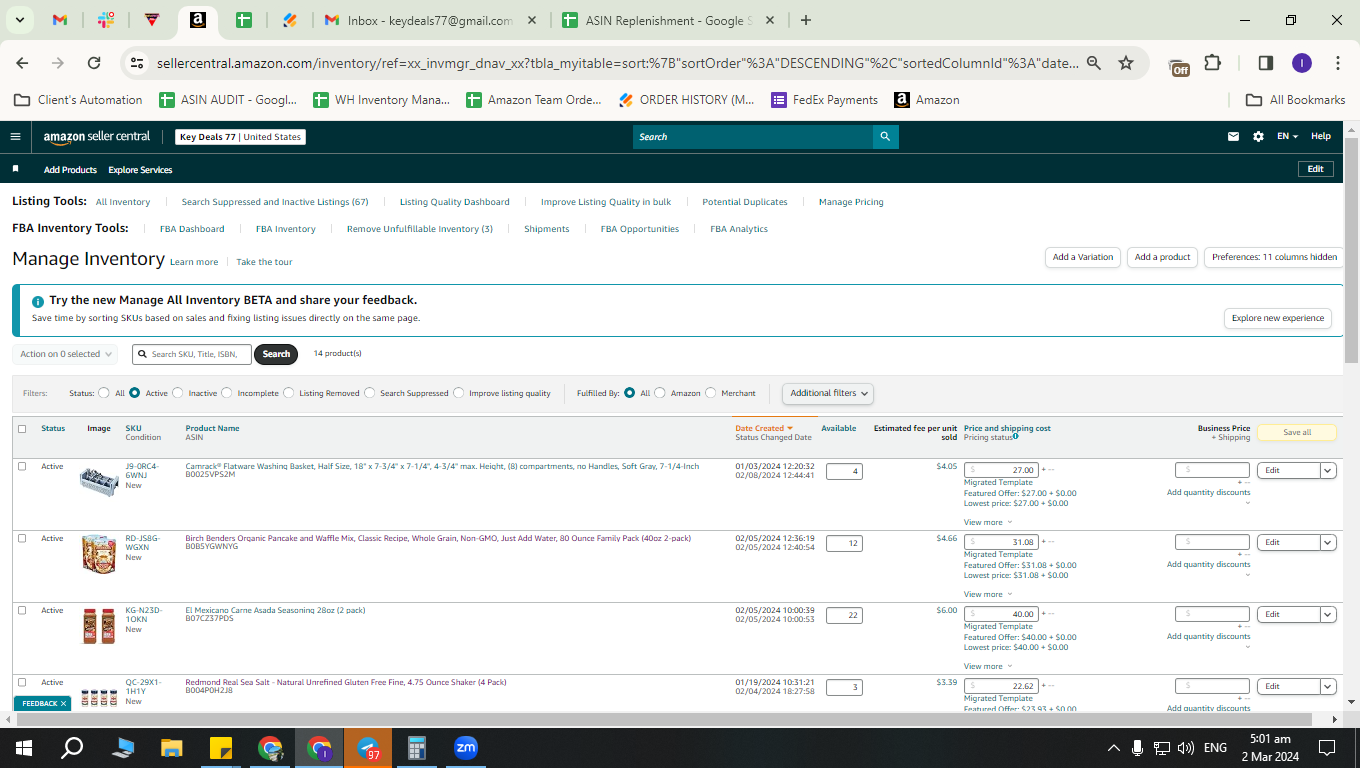Check the row for SKU J9-0RC4-6WNJ
The image size is (1360, 768).
pyautogui.click(x=22, y=467)
